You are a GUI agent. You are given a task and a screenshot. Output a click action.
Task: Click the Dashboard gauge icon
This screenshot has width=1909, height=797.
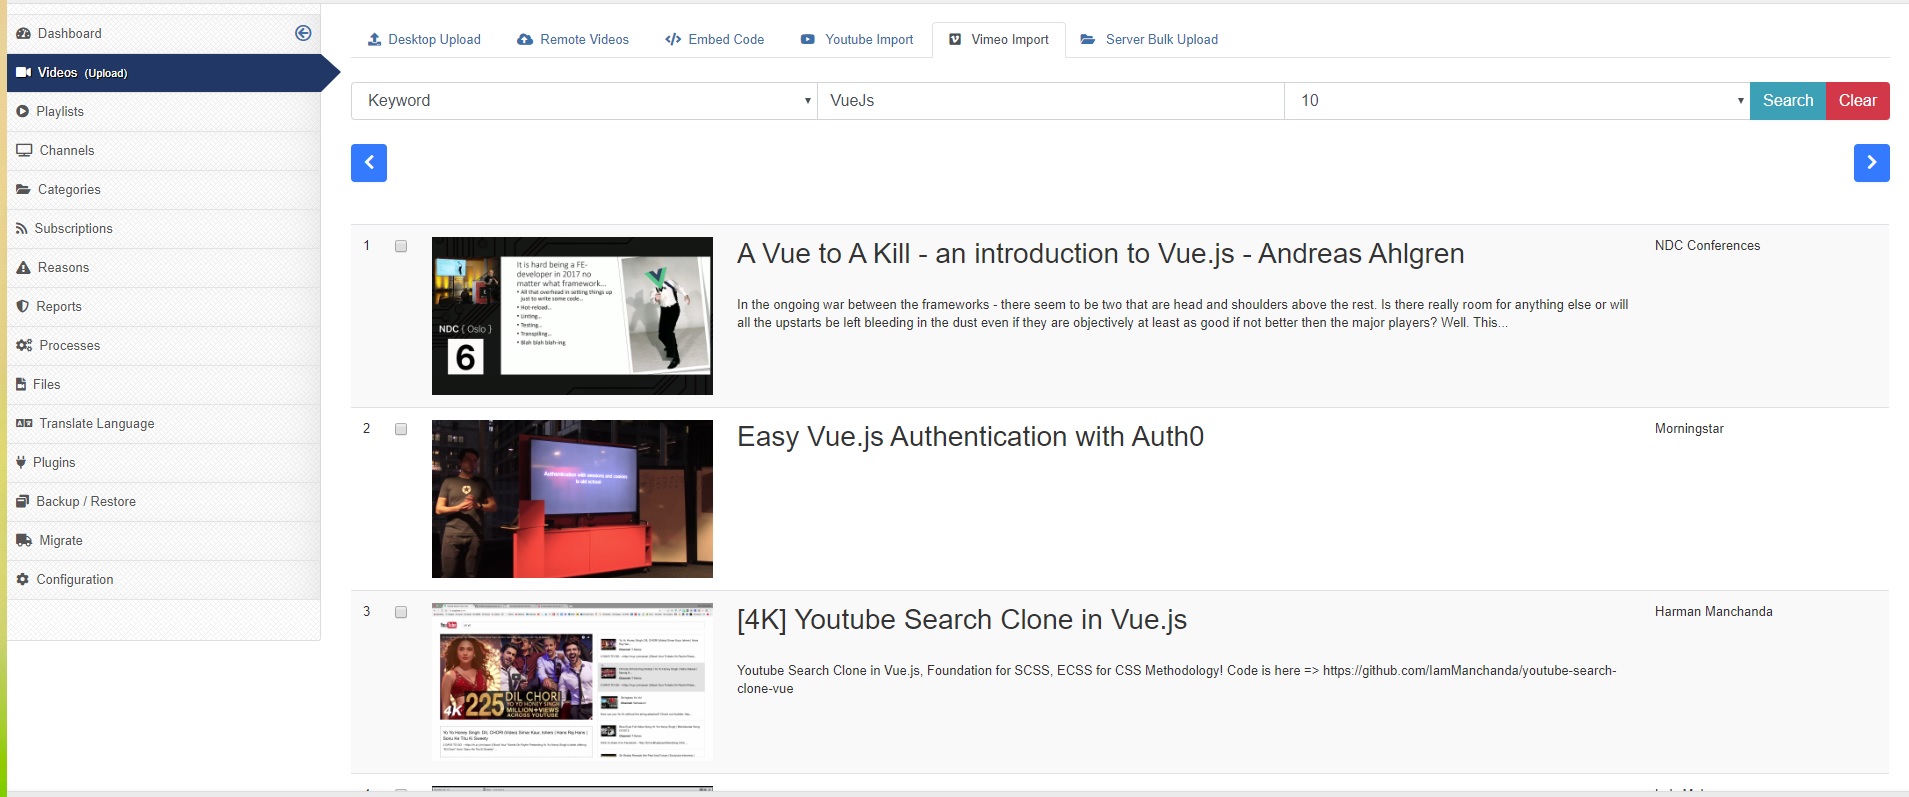[23, 33]
